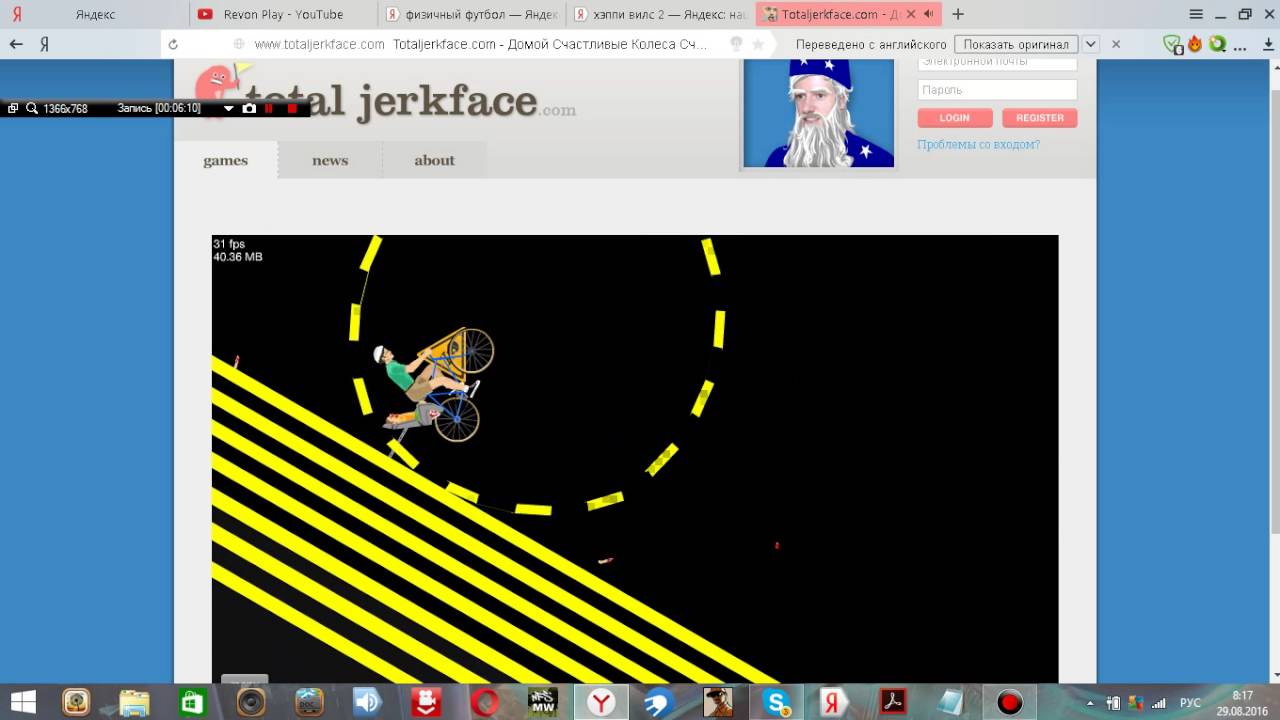
Task: Click the LOGIN button
Action: pos(955,118)
